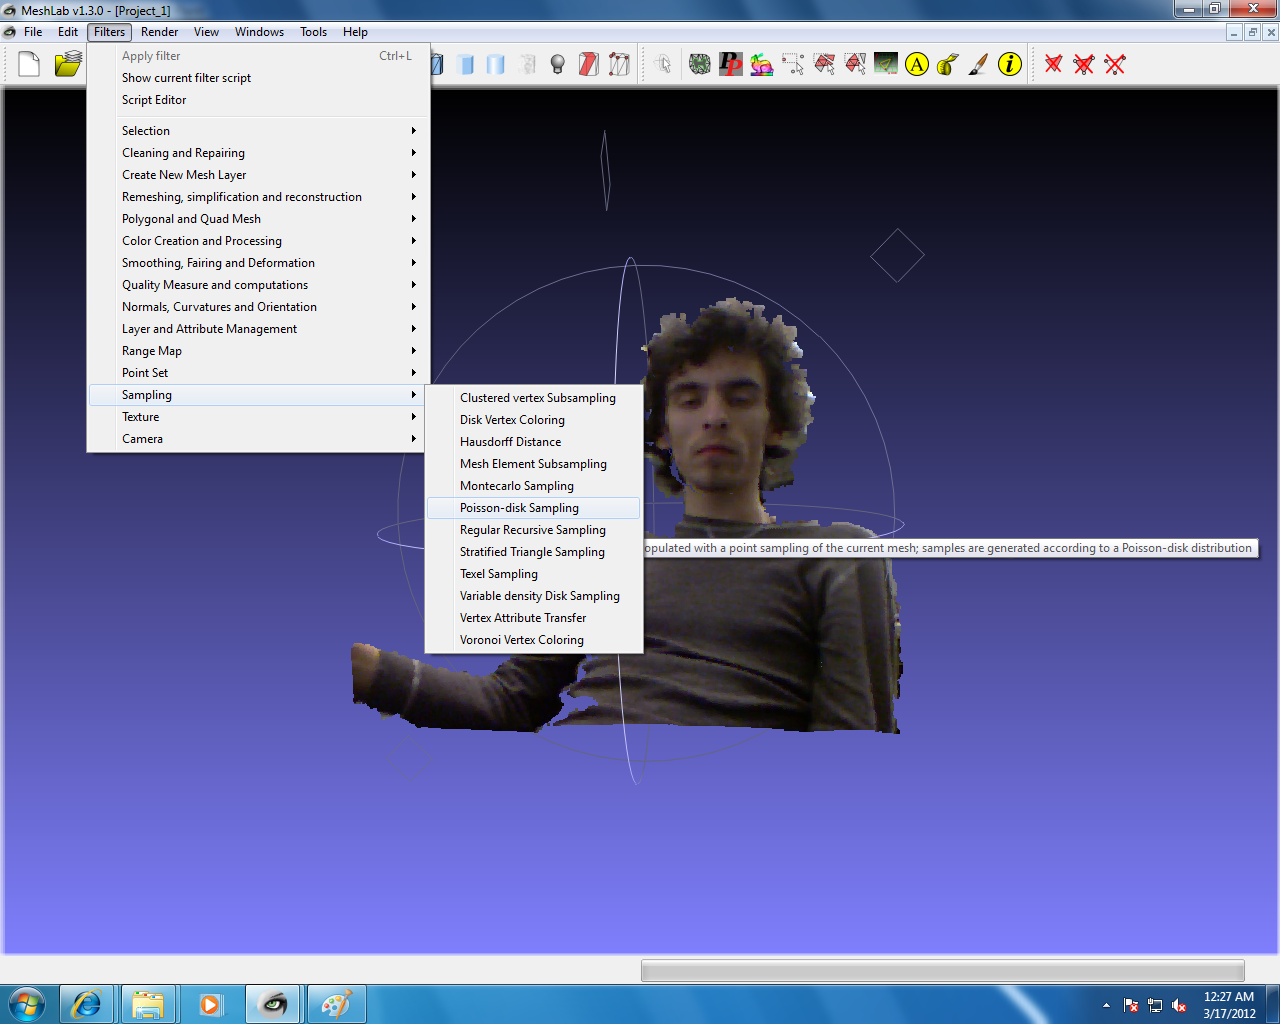
Task: Select the dotted-rectangle vertex selection tool
Action: click(793, 65)
